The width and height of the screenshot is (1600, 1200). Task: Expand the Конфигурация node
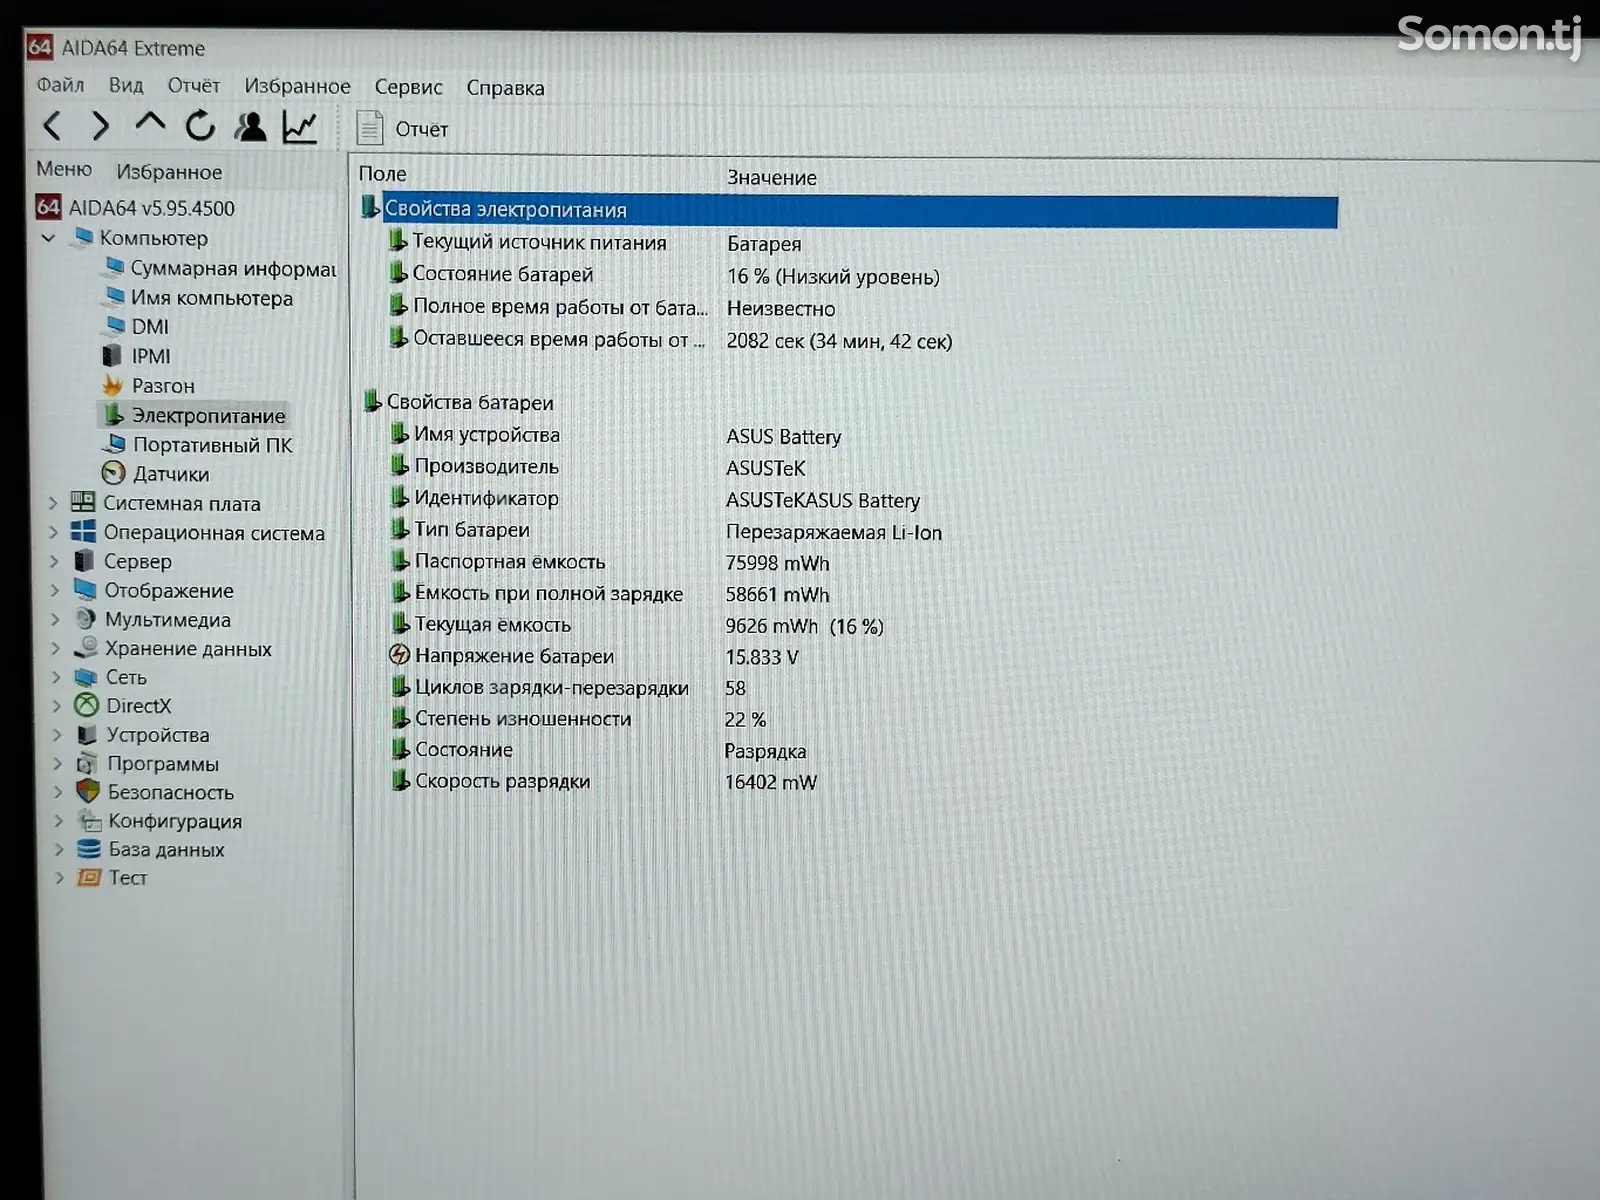click(x=58, y=821)
